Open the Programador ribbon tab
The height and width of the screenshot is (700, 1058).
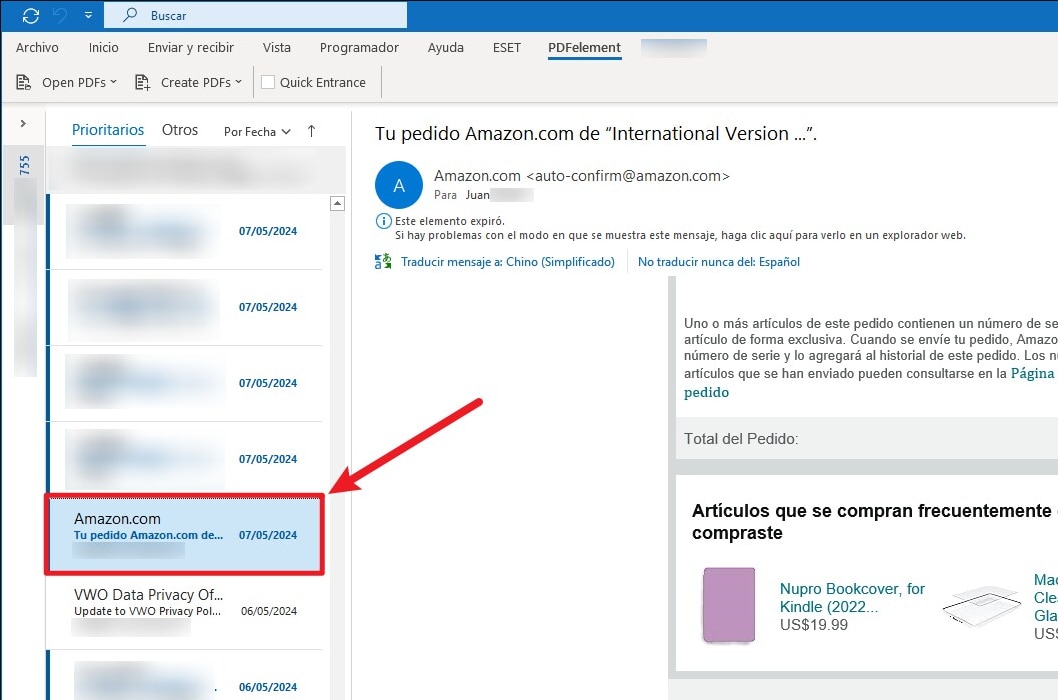click(x=359, y=47)
